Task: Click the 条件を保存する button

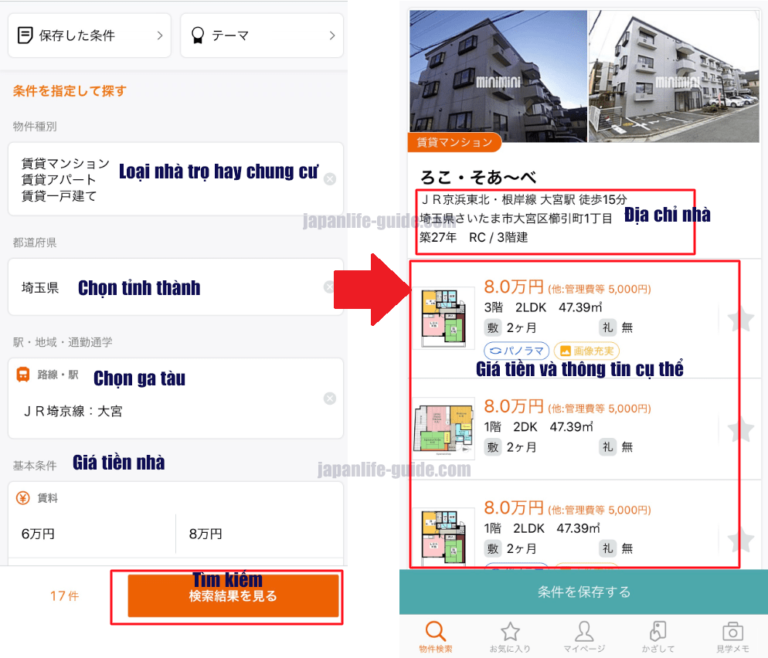Action: (x=584, y=592)
